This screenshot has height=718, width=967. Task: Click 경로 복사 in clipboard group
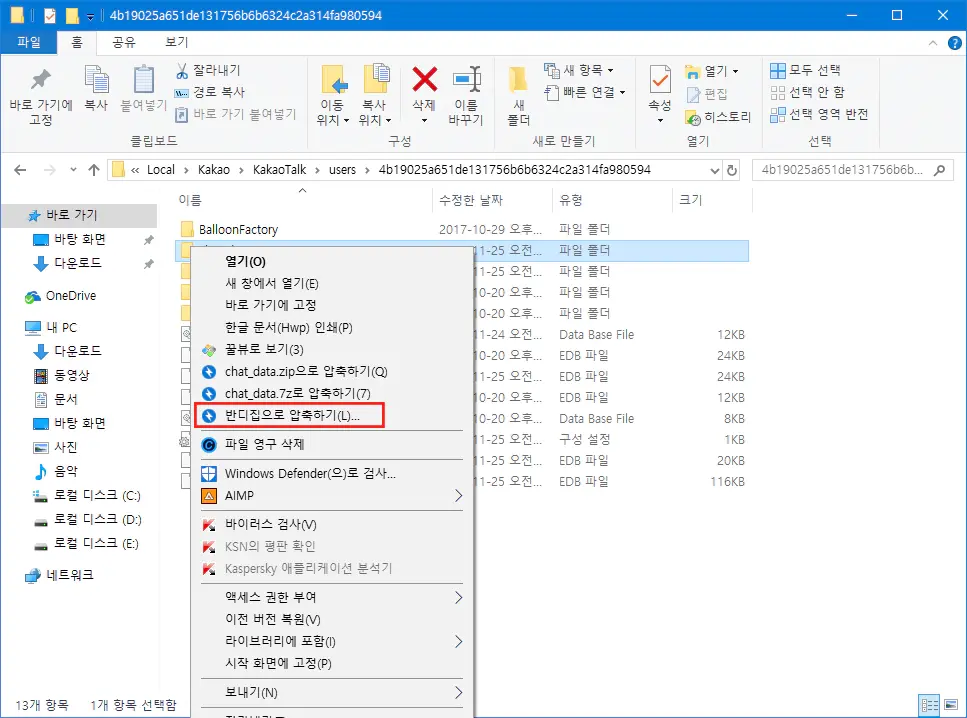click(x=210, y=92)
